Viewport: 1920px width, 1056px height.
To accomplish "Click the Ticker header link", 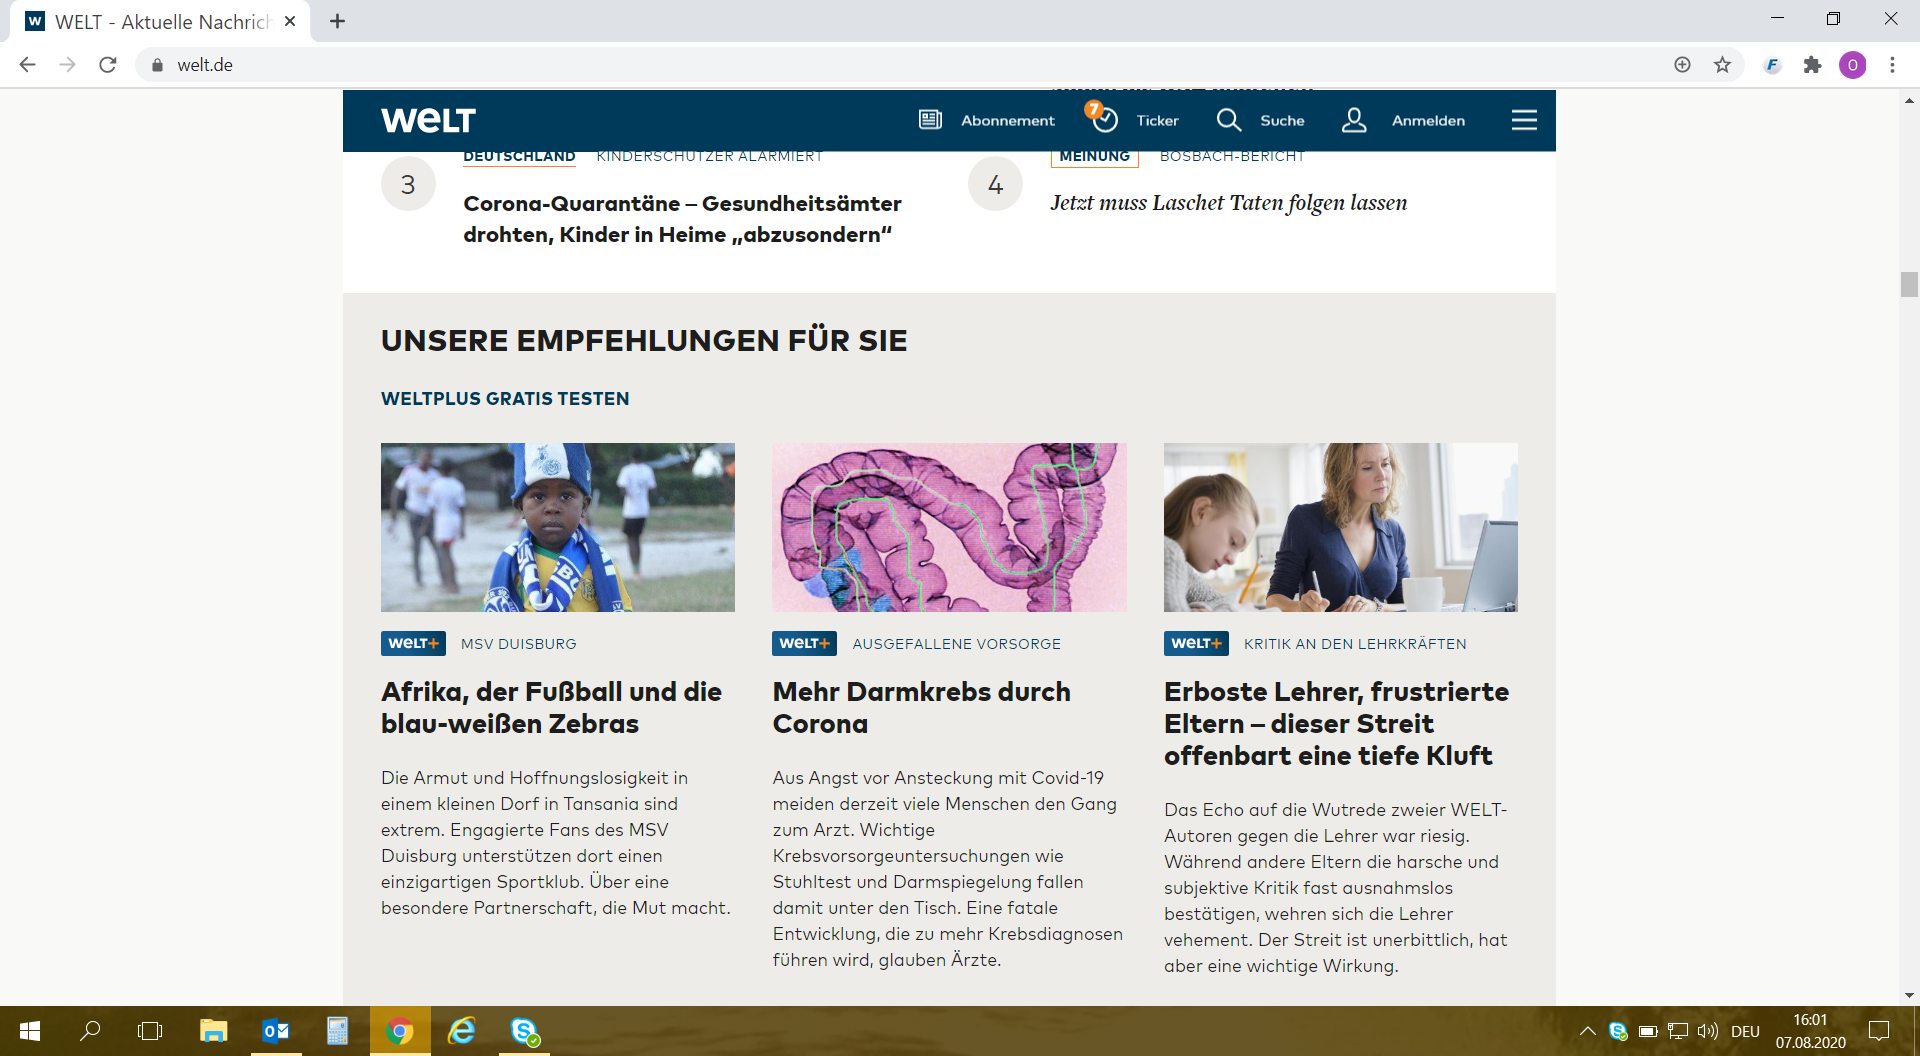I will [1157, 121].
